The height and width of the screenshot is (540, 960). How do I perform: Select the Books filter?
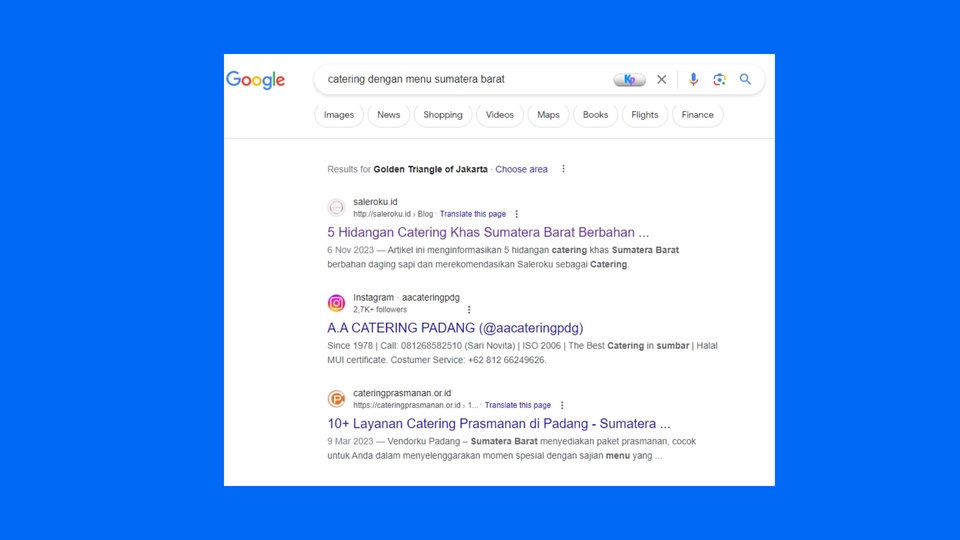click(x=595, y=115)
